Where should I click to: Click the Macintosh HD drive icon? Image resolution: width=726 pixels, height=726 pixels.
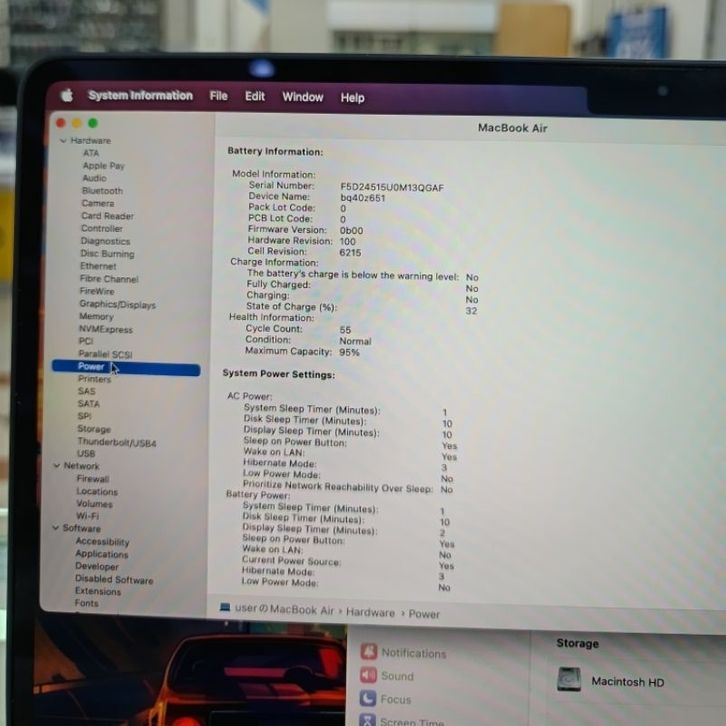[569, 680]
